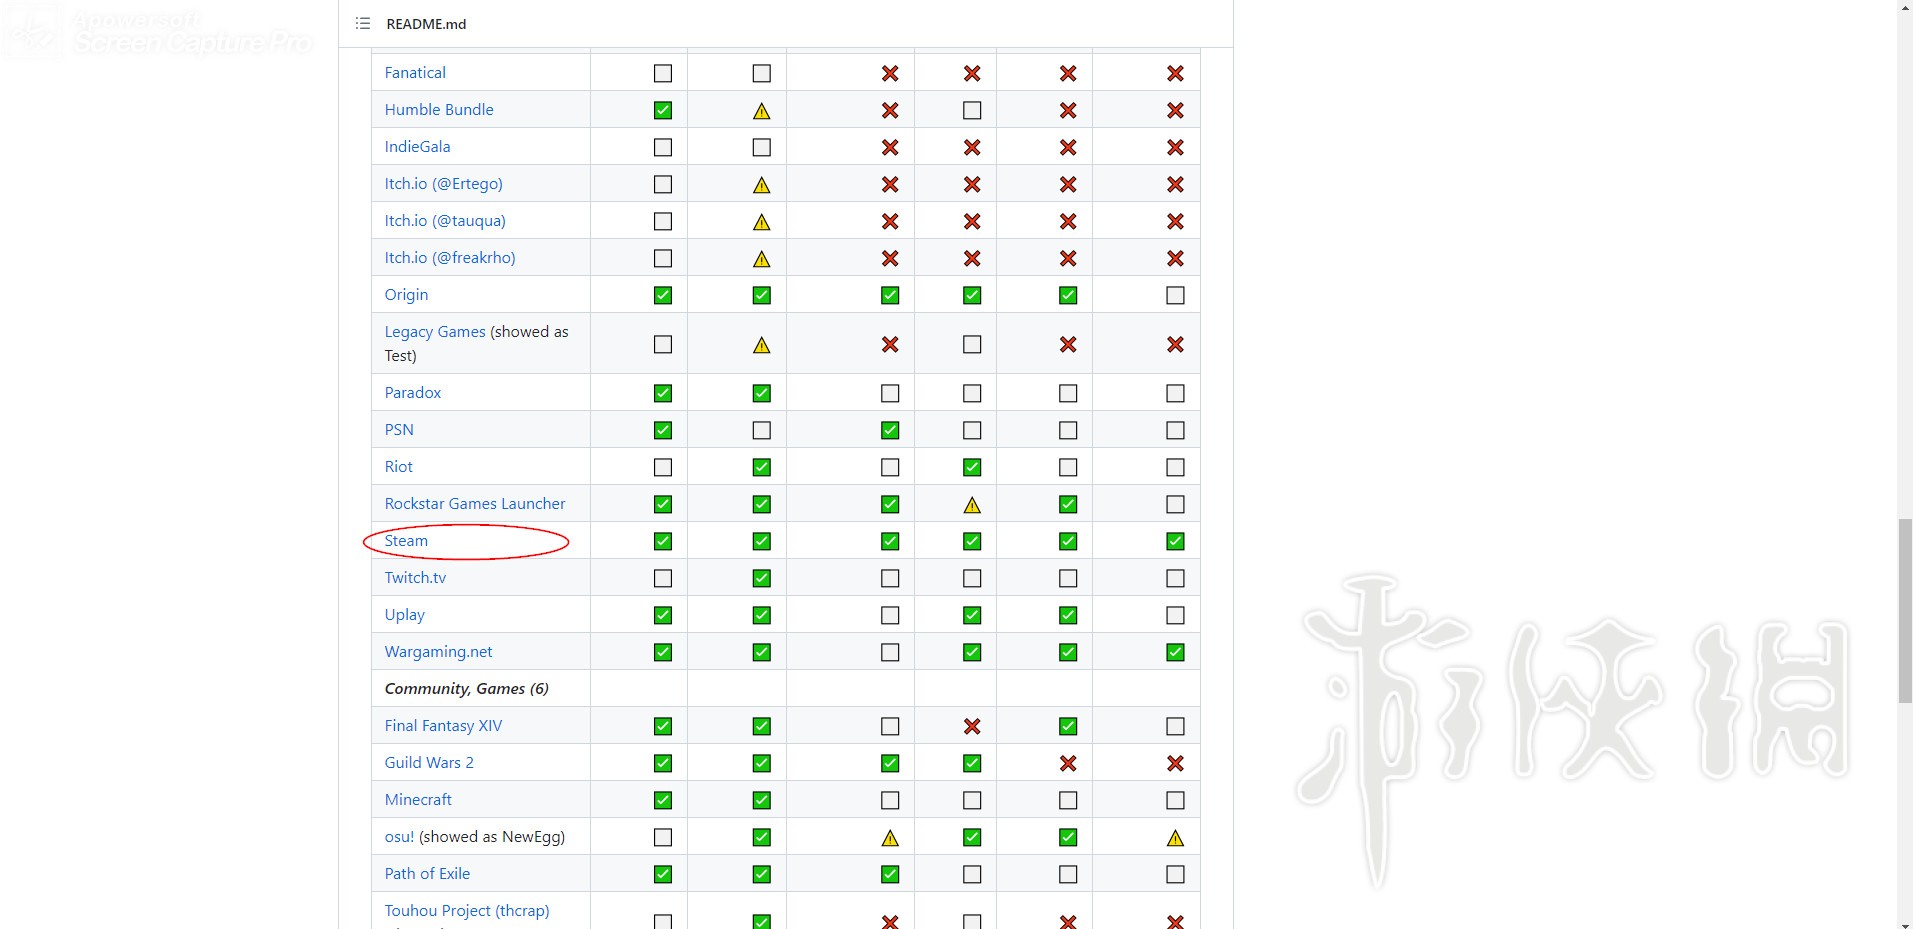Open the Uplay link
Image resolution: width=1913 pixels, height=929 pixels.
click(405, 615)
